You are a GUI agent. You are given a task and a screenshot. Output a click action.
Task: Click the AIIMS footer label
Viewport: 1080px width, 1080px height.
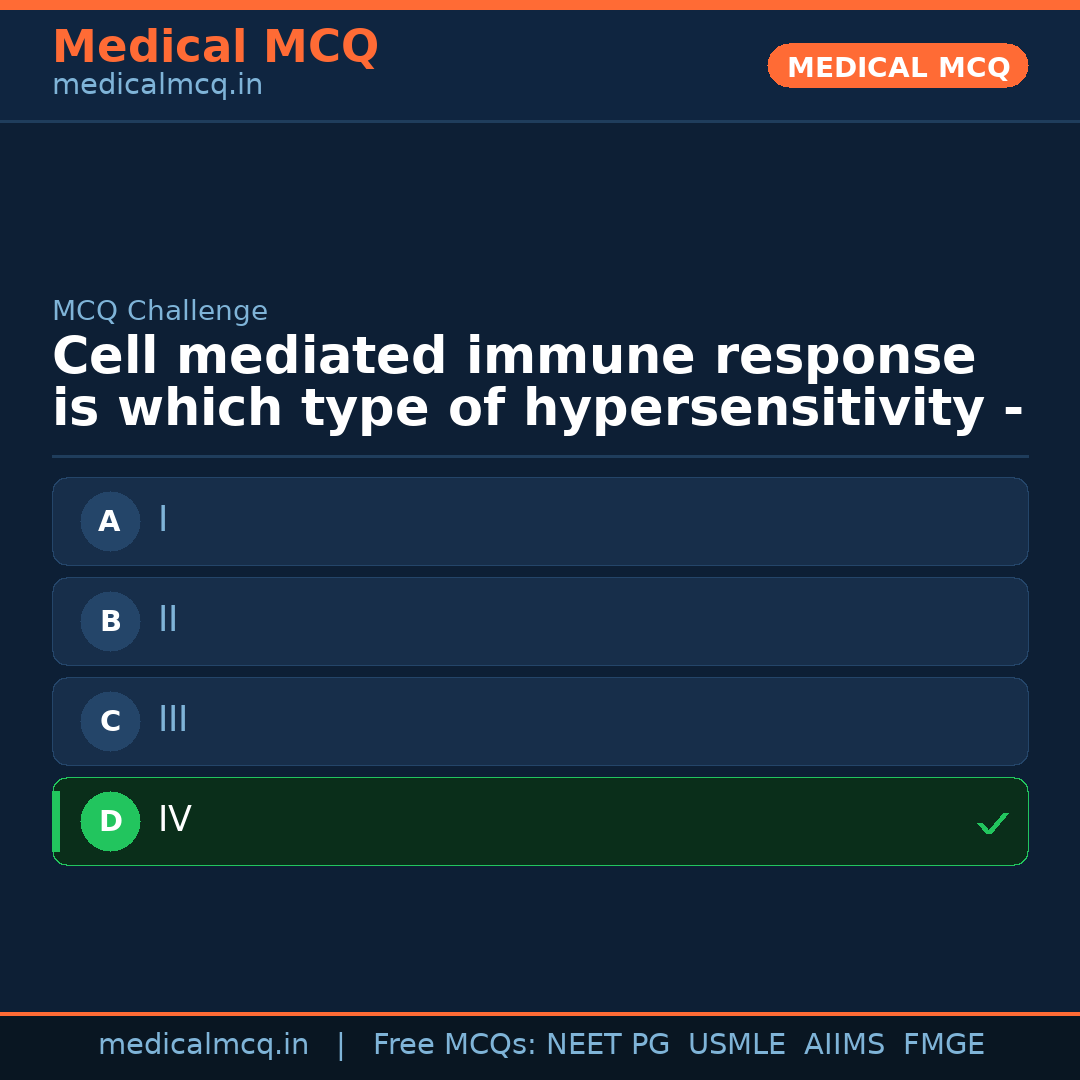pos(844,1045)
